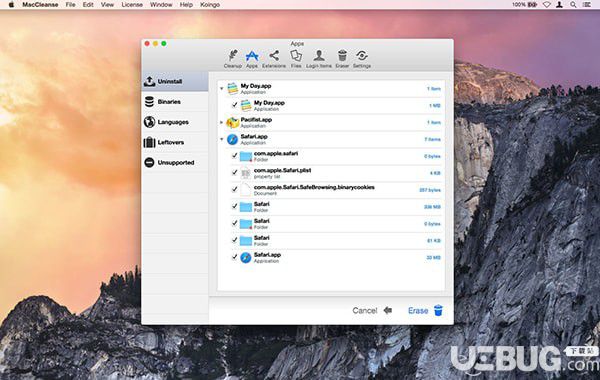Click the '1 item' count for Pacifist.app

point(434,122)
